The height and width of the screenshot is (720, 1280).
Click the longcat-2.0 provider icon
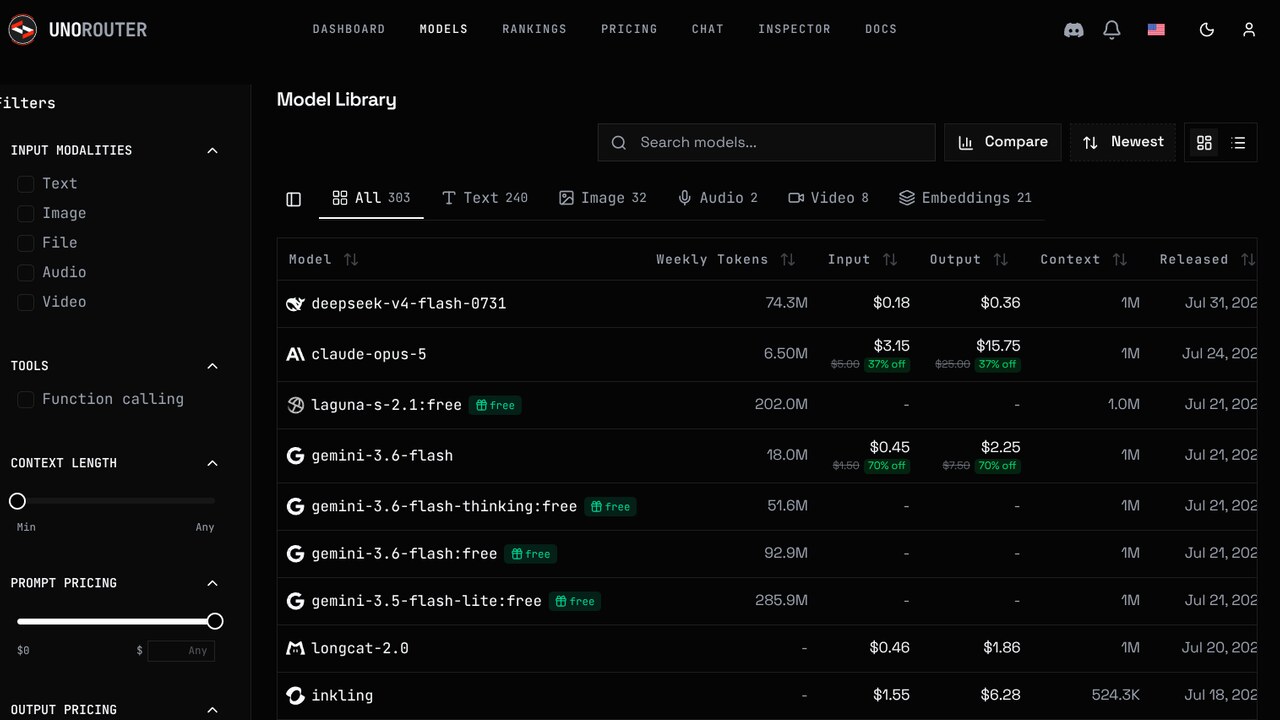click(x=295, y=649)
